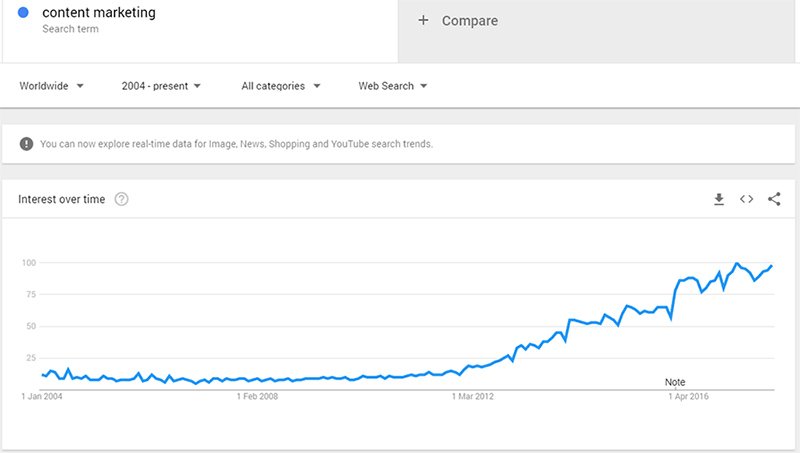
Task: Open the embed code icon
Action: 746,199
